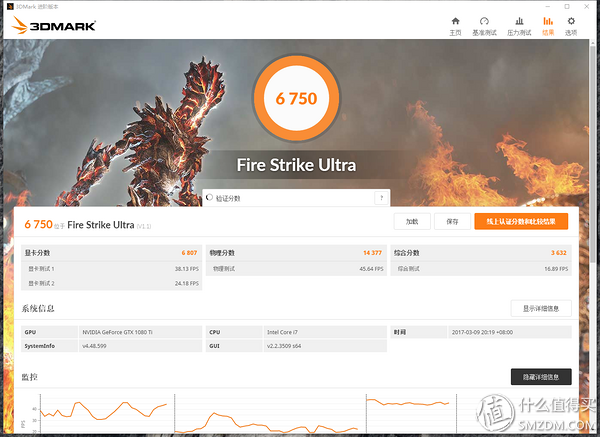Click the Fire Strike Ultra banner title

click(297, 165)
